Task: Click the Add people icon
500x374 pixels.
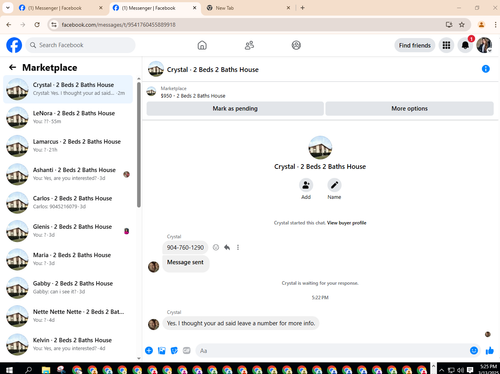Action: [x=306, y=185]
